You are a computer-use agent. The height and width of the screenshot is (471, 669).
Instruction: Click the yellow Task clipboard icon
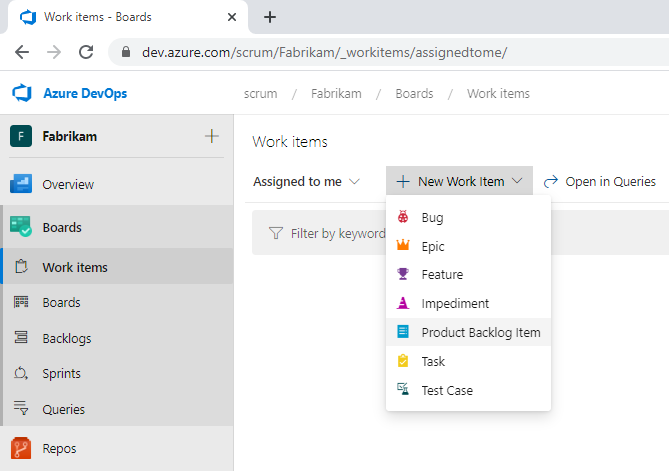click(x=403, y=361)
